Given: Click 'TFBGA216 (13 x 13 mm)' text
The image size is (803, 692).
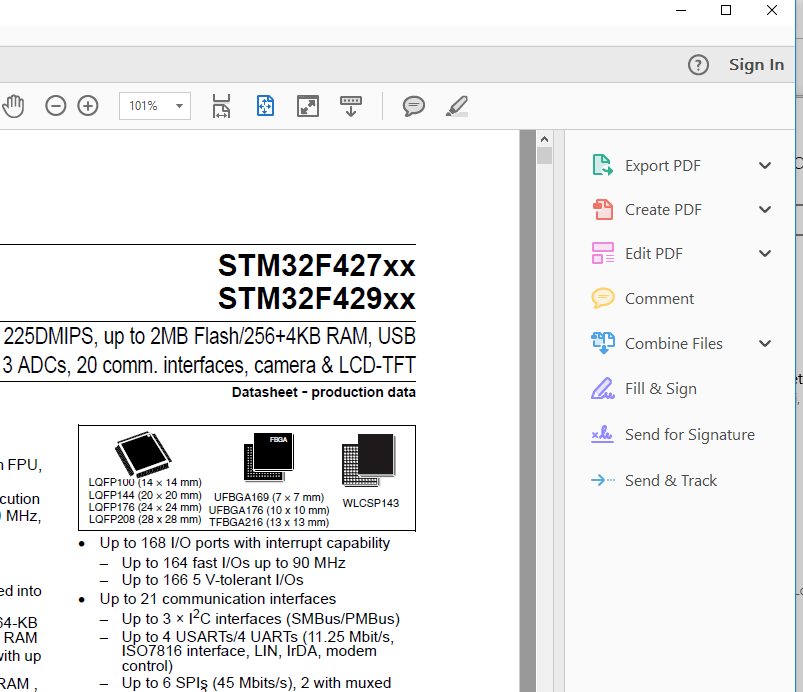Looking at the screenshot, I should point(269,522).
